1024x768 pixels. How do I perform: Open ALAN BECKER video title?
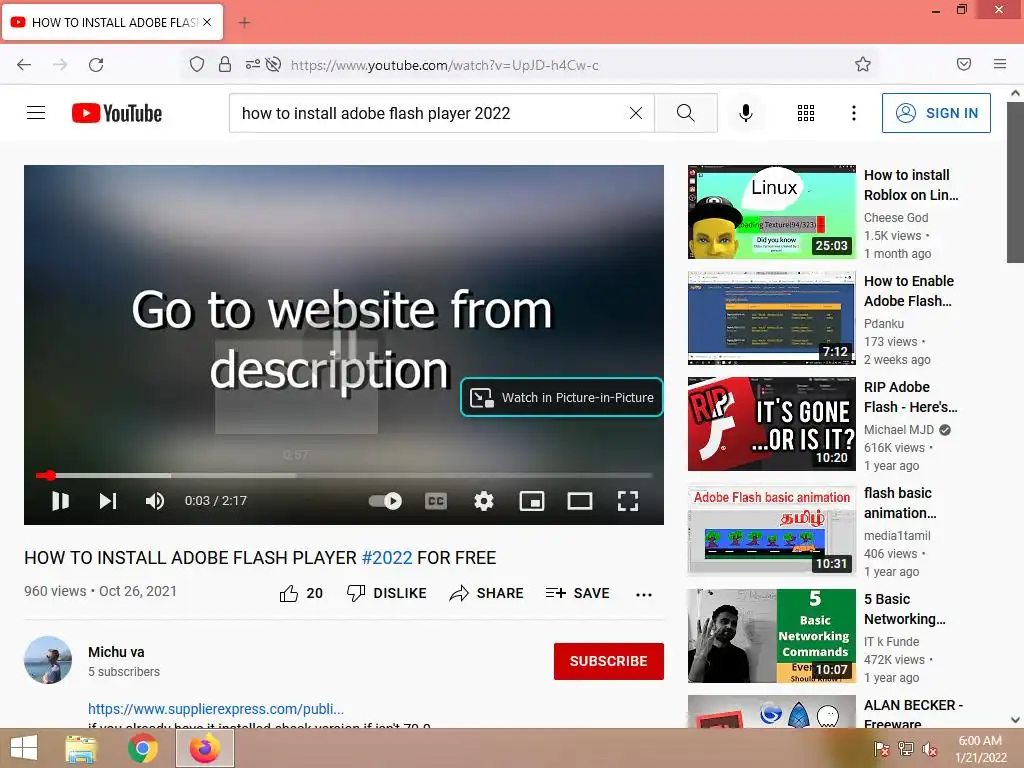[x=913, y=714]
